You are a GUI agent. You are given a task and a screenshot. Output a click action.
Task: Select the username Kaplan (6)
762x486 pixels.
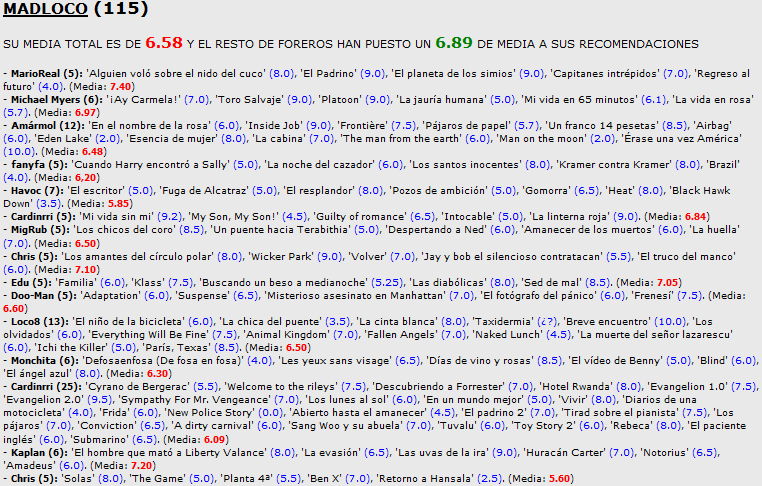tap(39, 452)
